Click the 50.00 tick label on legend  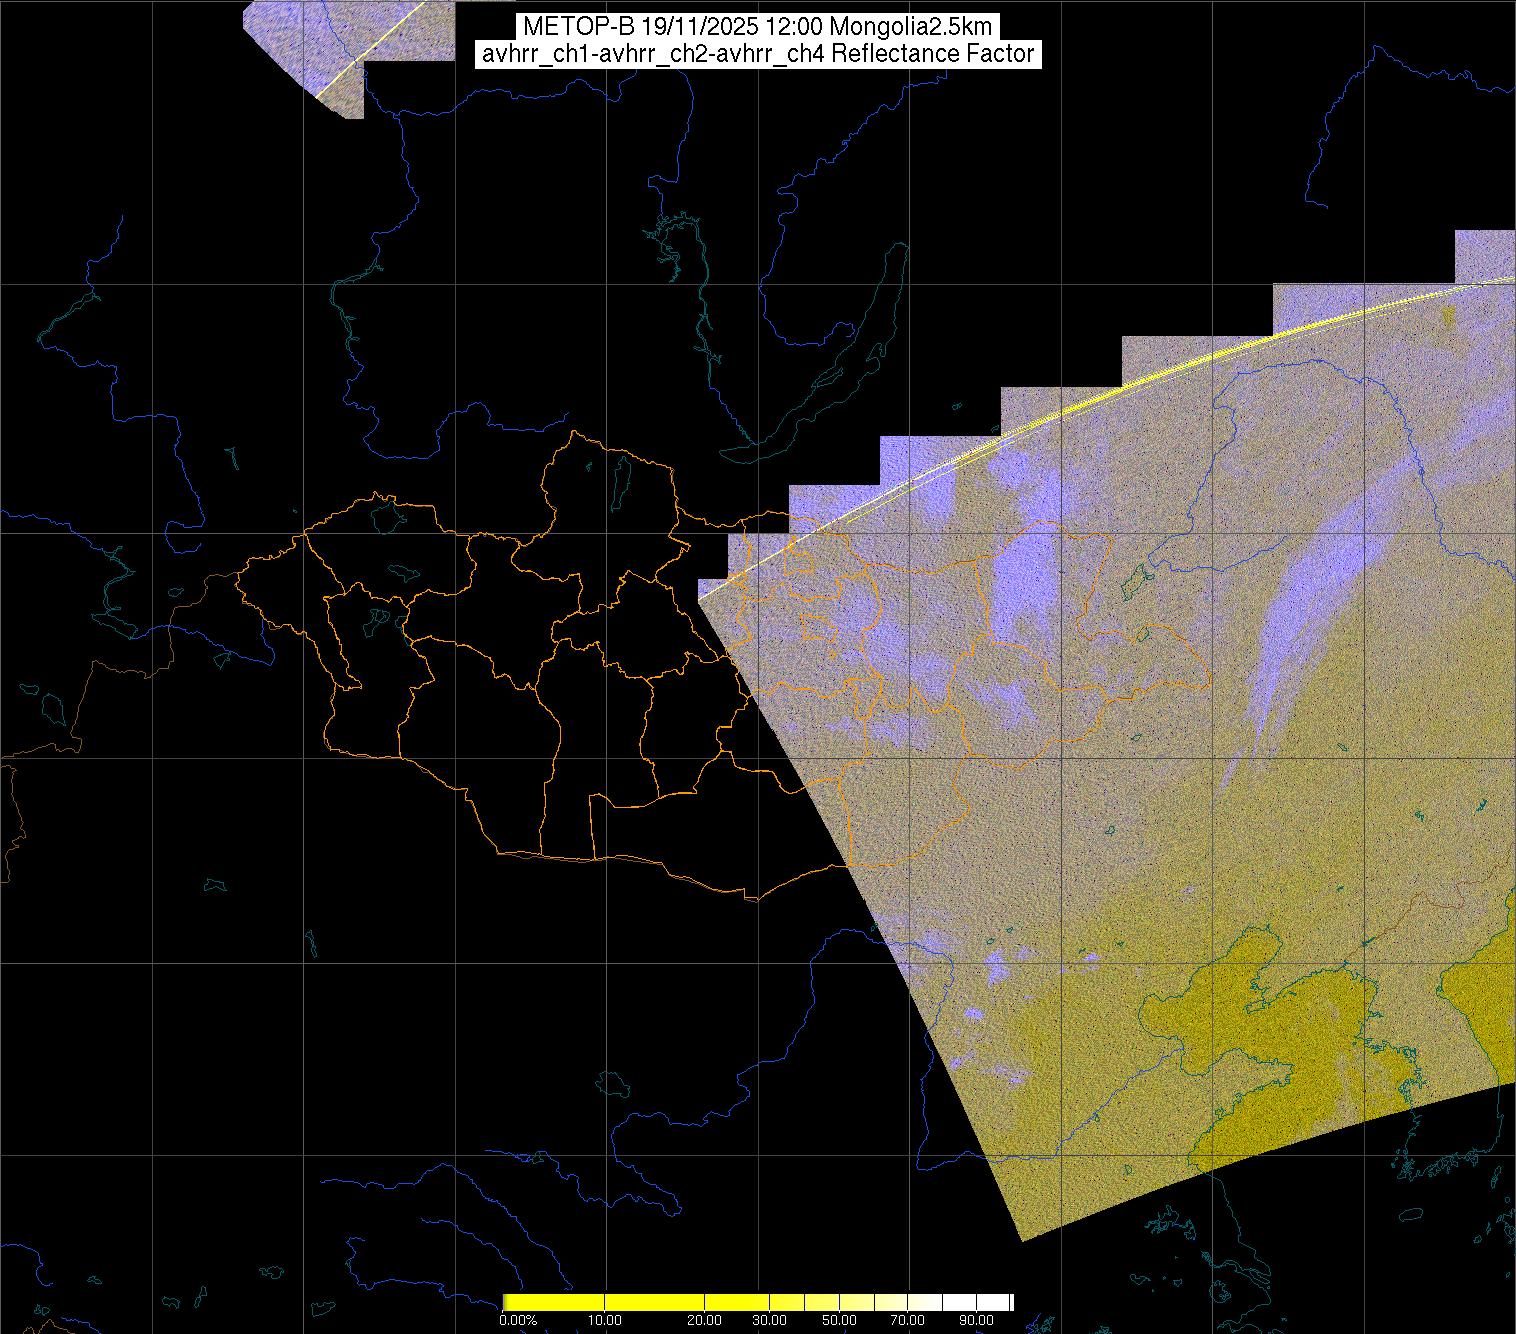tap(840, 1320)
